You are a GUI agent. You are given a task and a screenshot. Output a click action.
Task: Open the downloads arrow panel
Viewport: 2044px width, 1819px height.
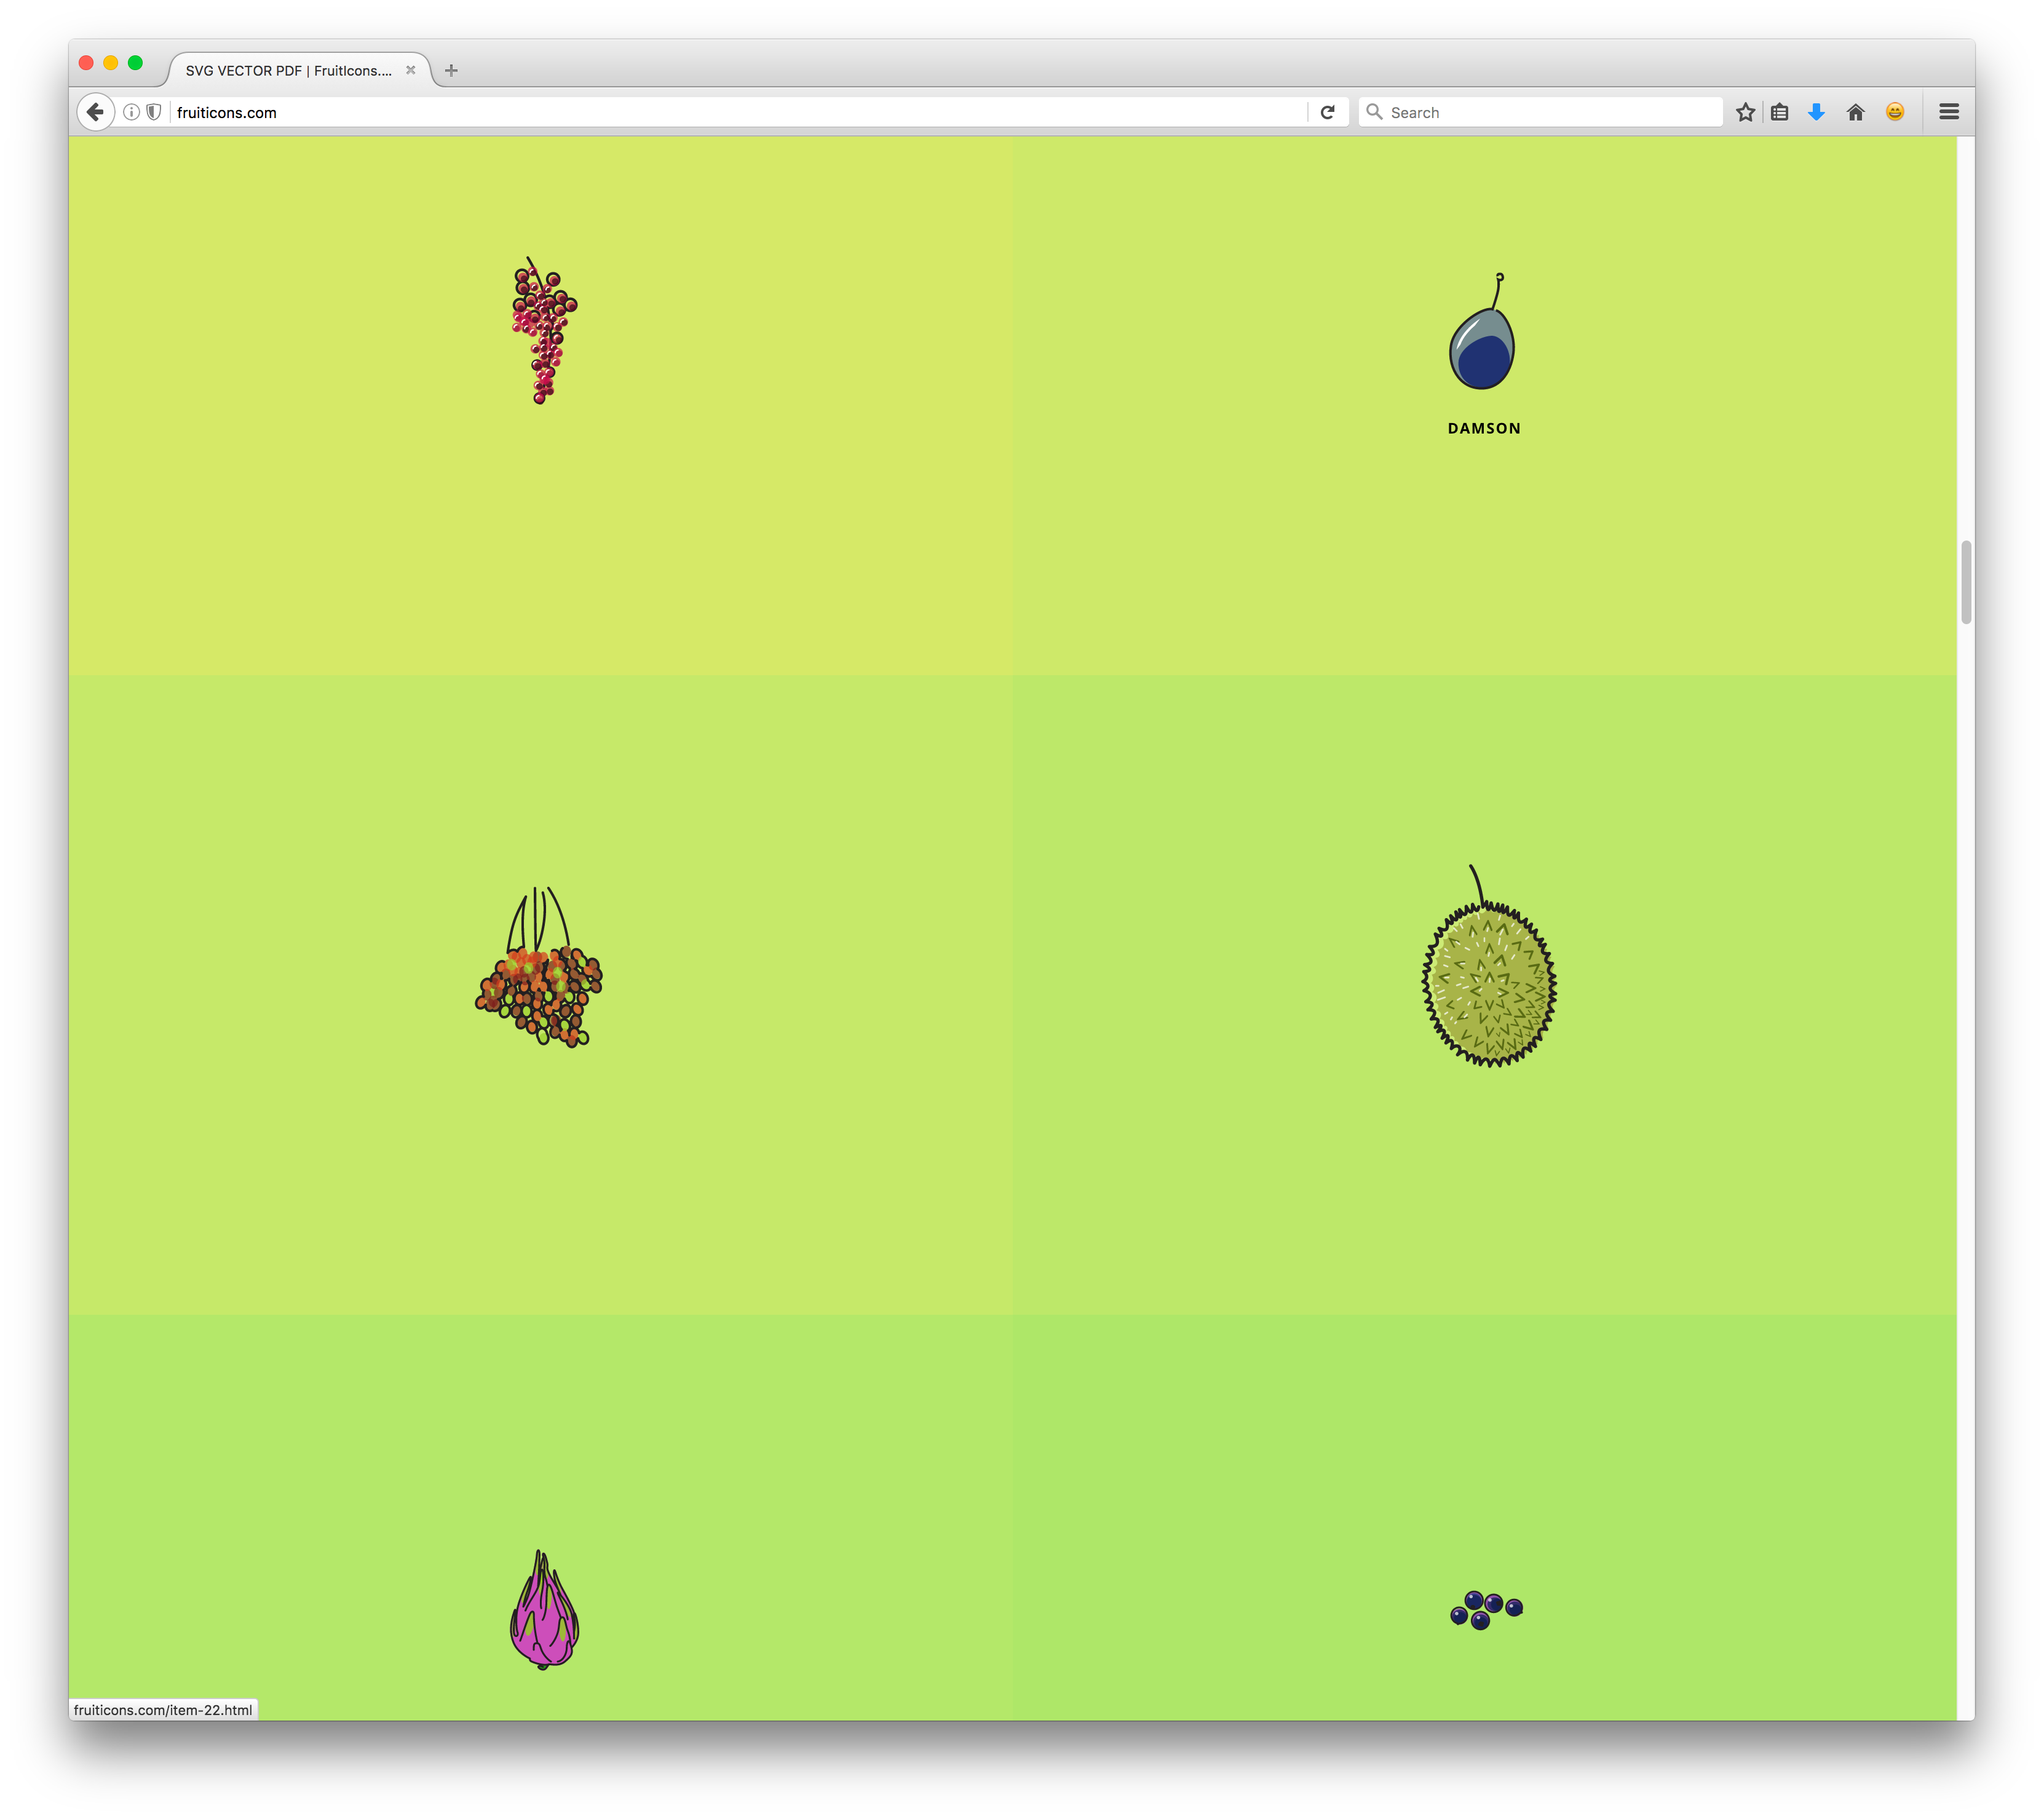click(1816, 112)
